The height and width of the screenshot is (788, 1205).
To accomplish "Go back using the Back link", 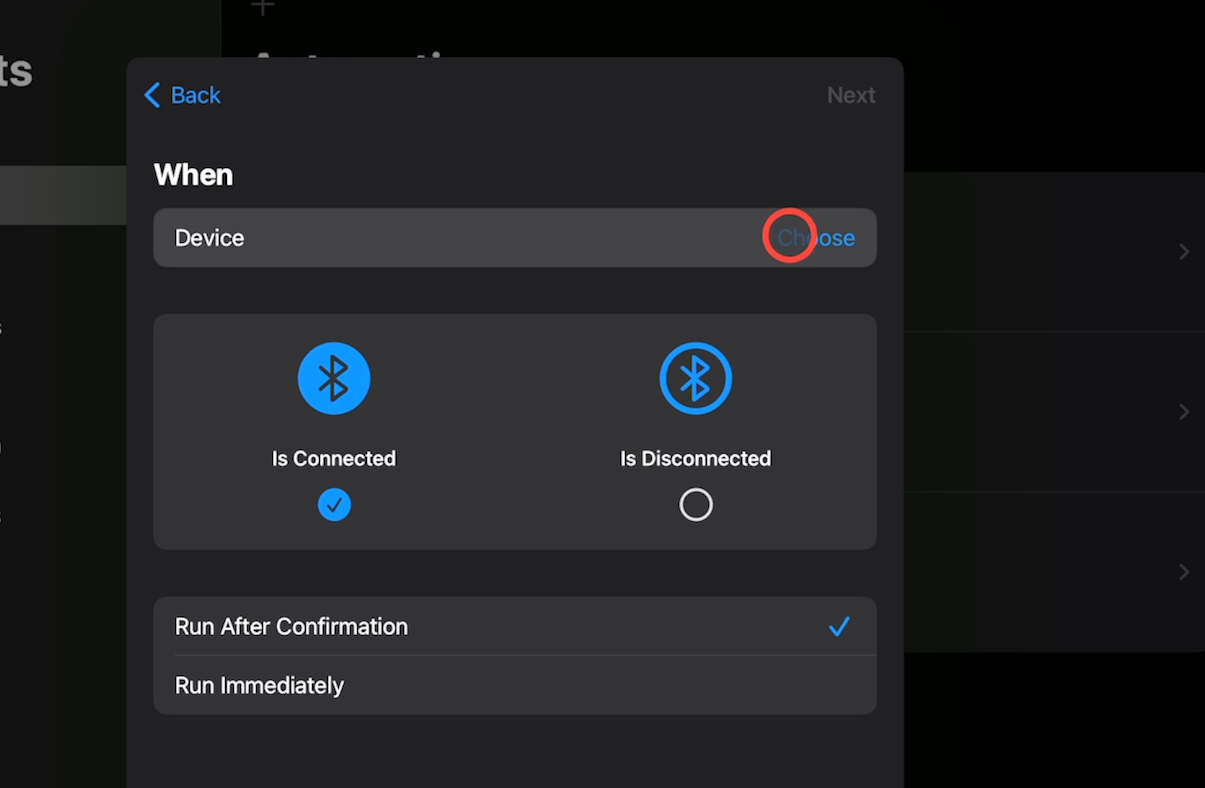I will [x=182, y=95].
